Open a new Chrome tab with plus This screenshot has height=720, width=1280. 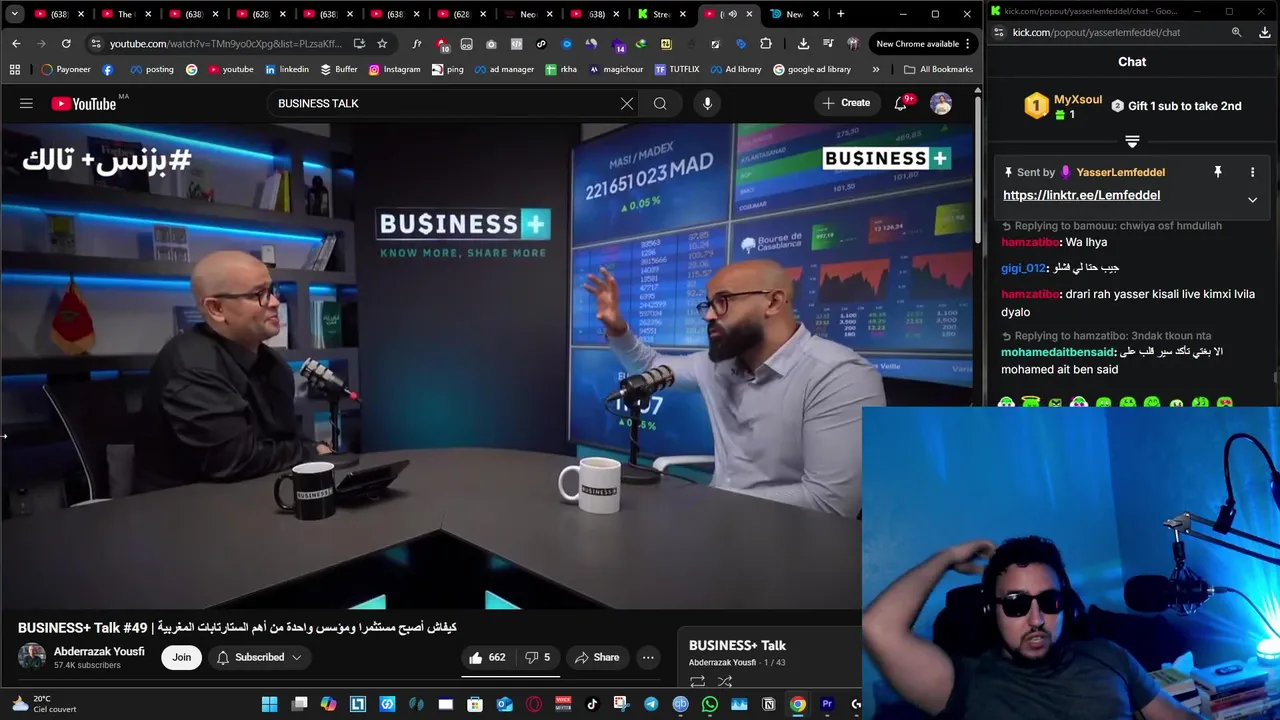point(840,14)
